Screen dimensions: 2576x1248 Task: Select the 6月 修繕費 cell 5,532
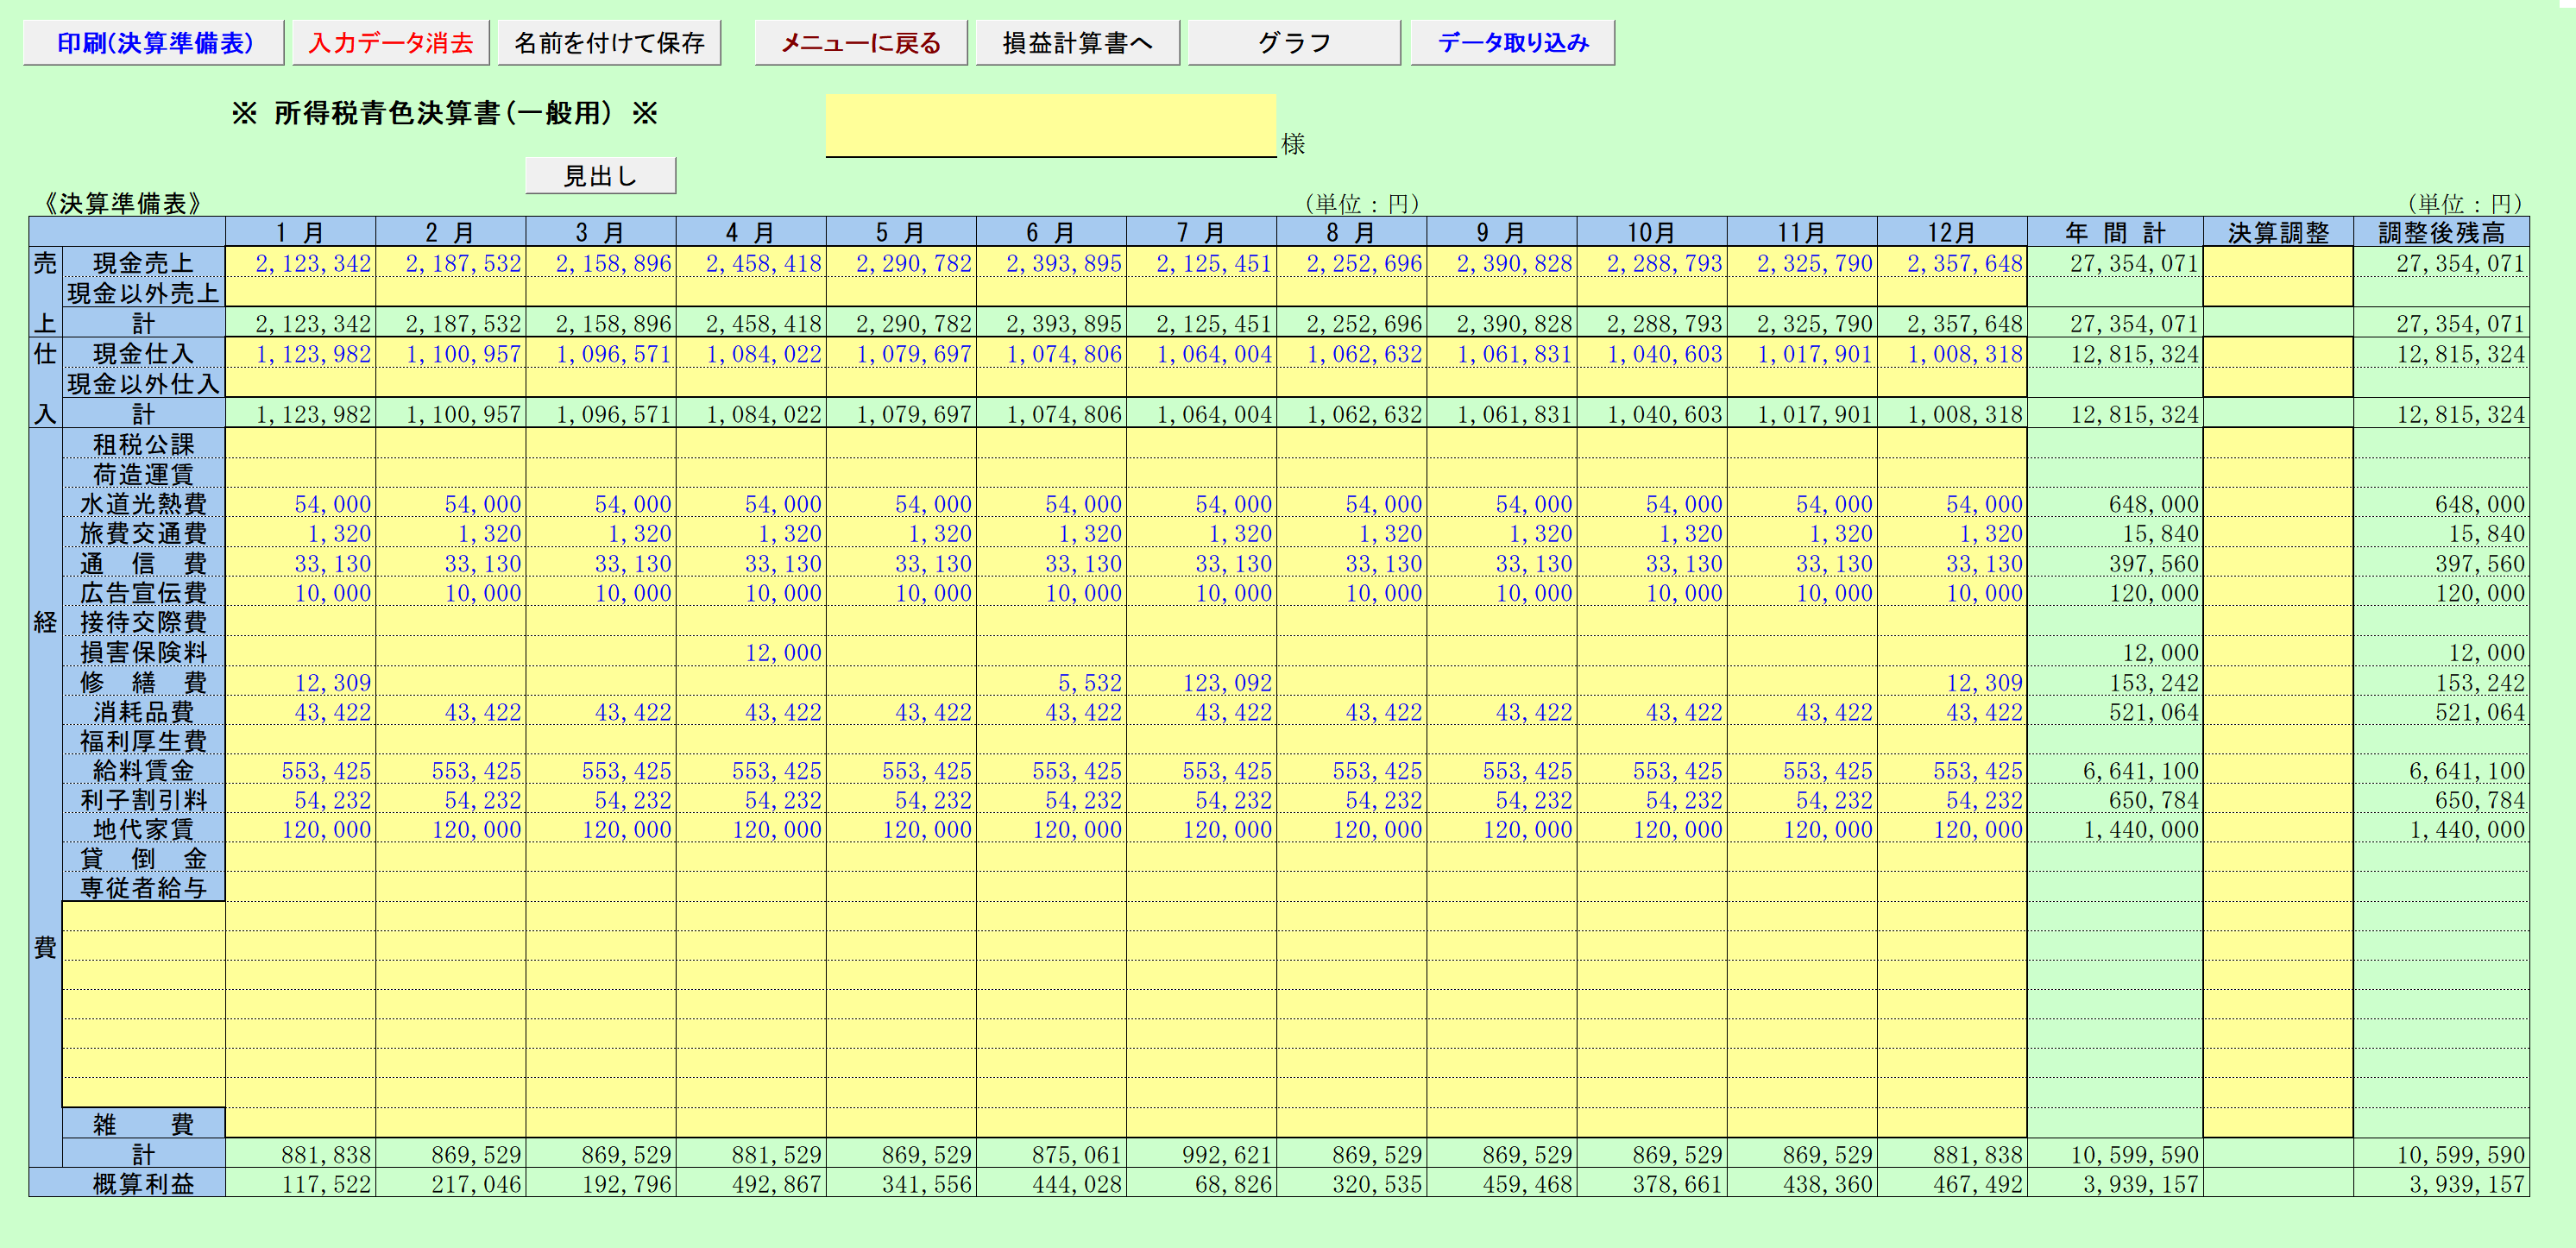tap(1052, 682)
